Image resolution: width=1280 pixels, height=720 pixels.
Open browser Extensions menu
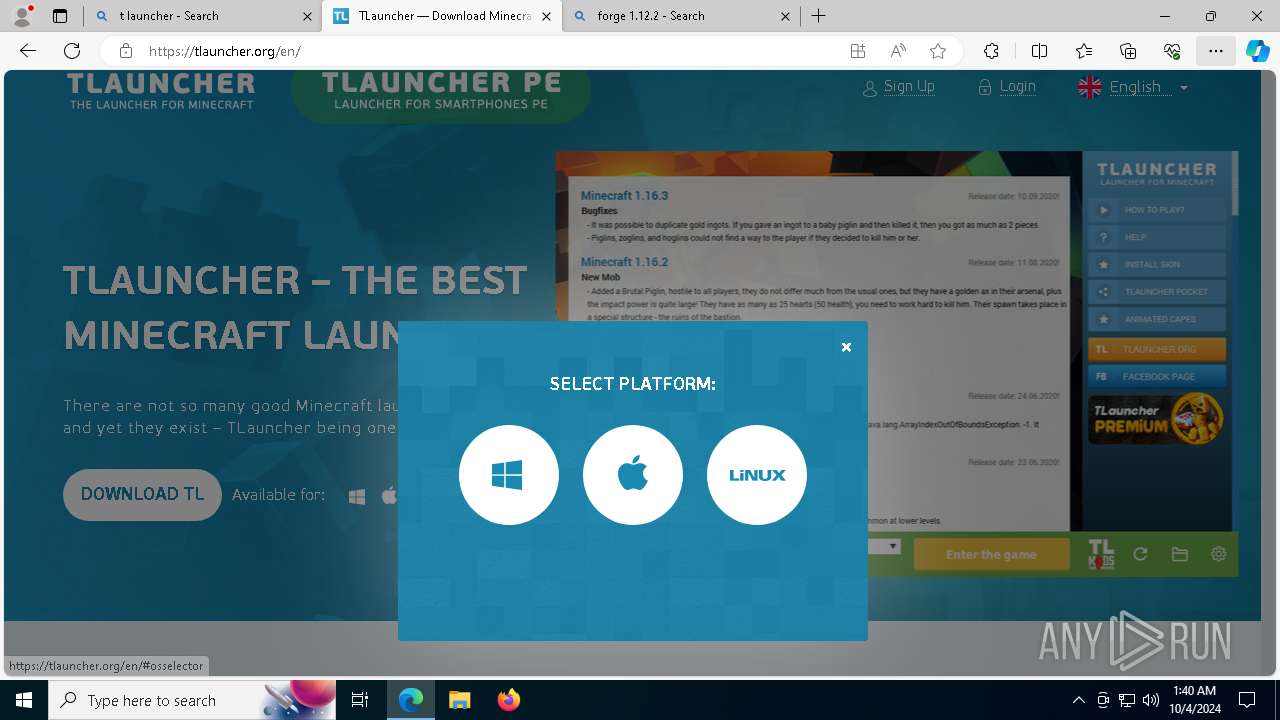[x=991, y=51]
